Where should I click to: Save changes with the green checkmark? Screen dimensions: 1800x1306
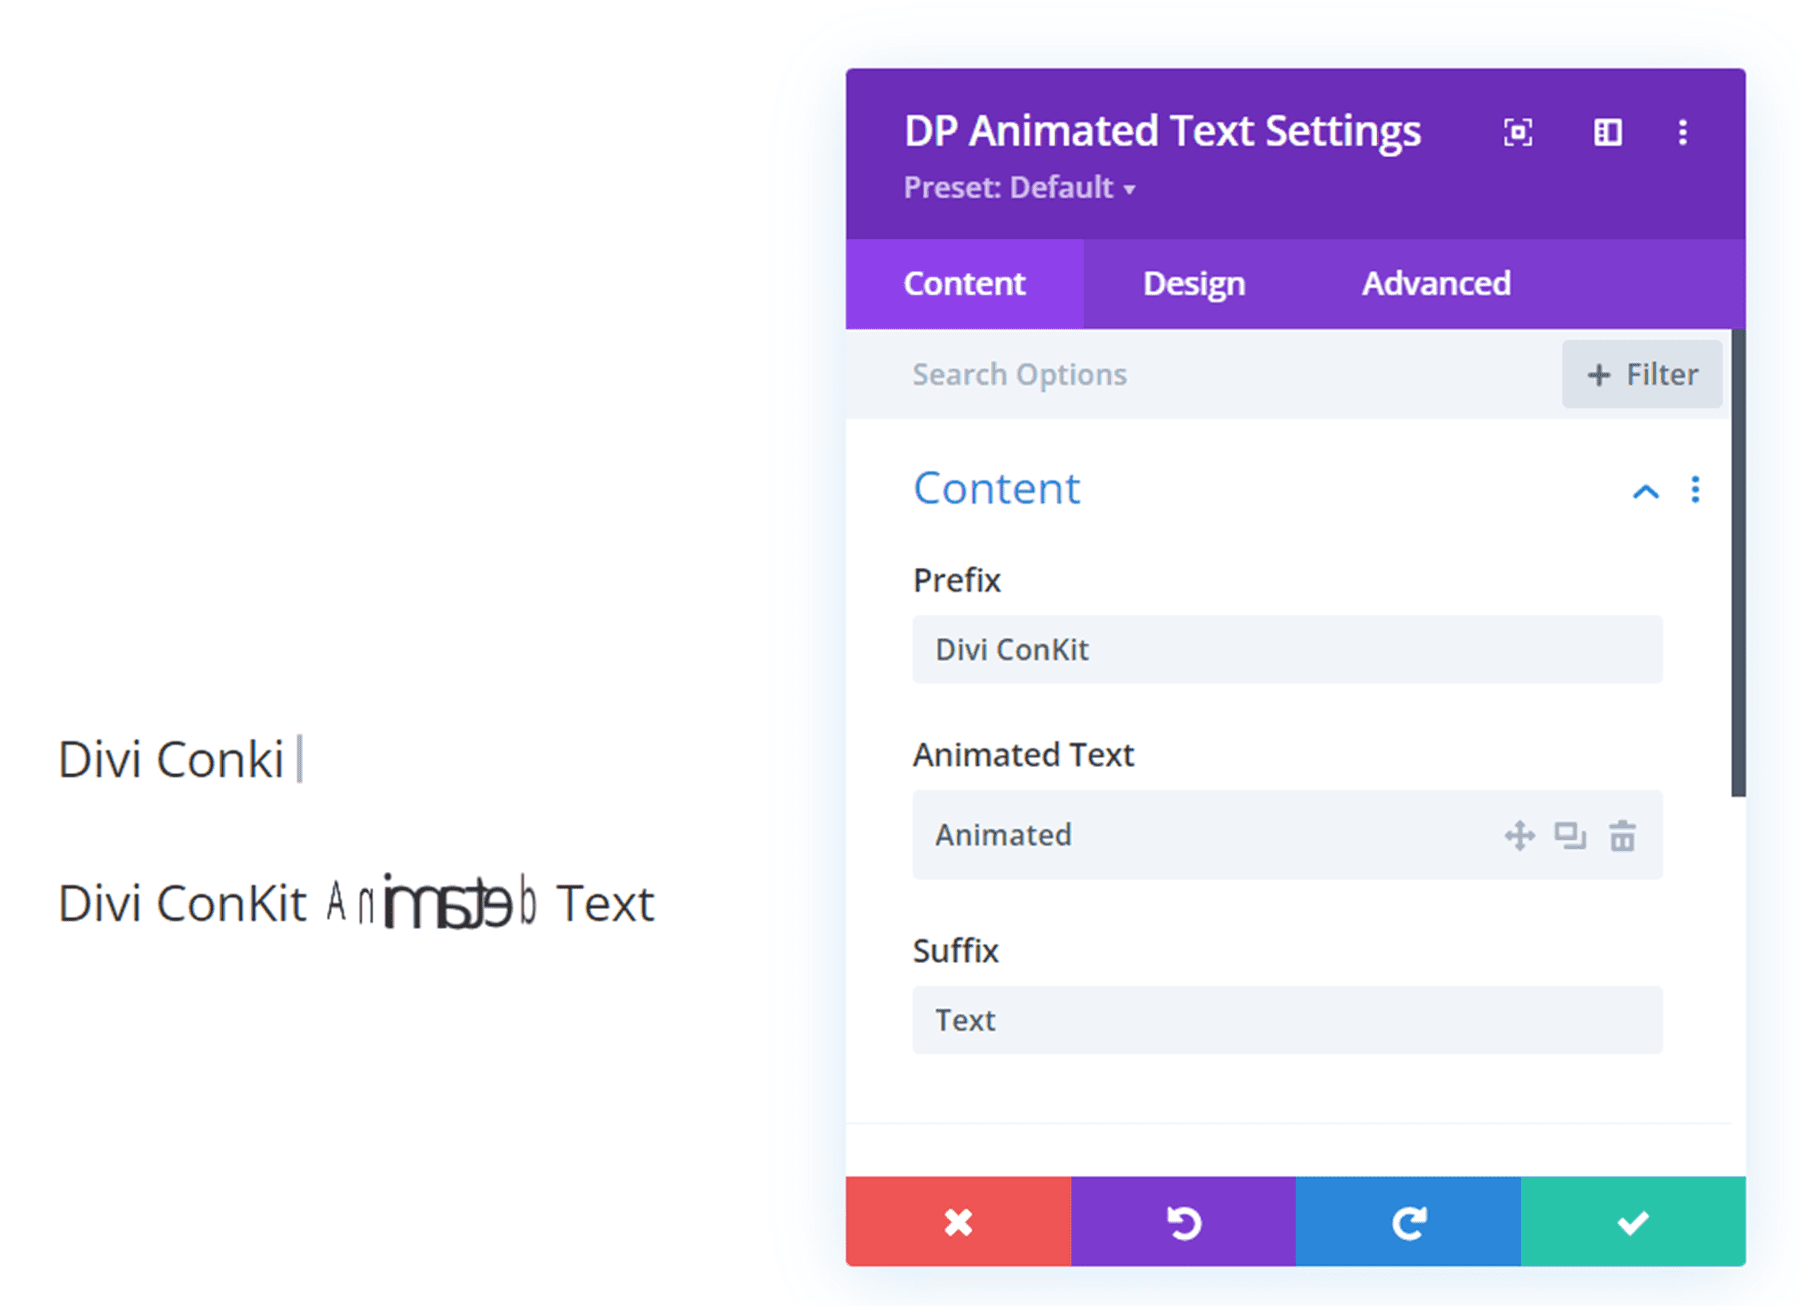point(1633,1221)
